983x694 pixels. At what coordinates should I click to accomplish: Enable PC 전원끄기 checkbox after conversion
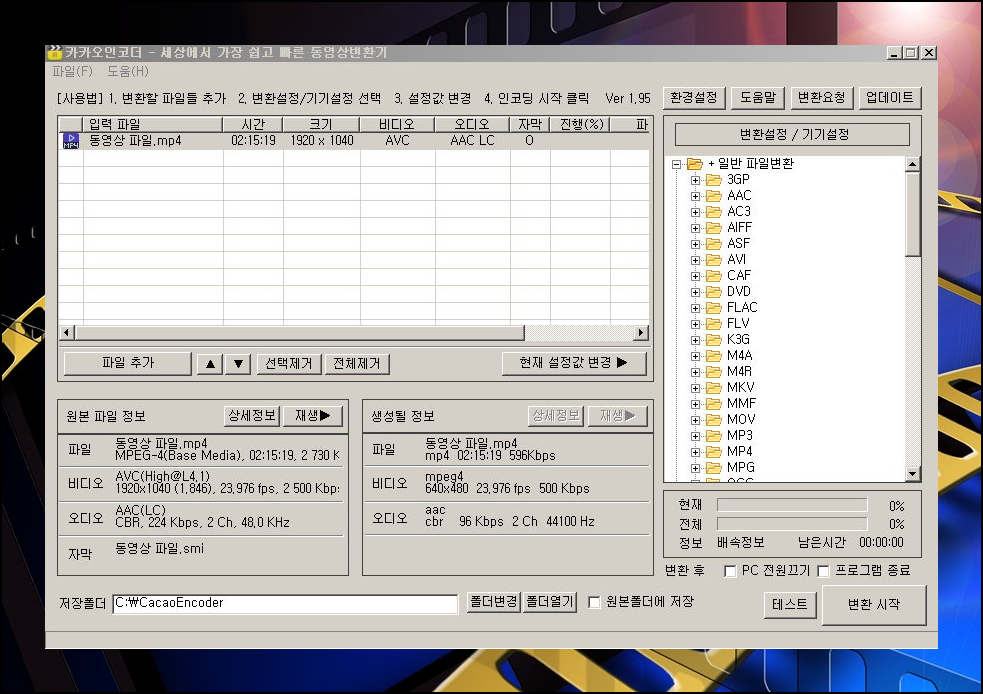[x=730, y=571]
